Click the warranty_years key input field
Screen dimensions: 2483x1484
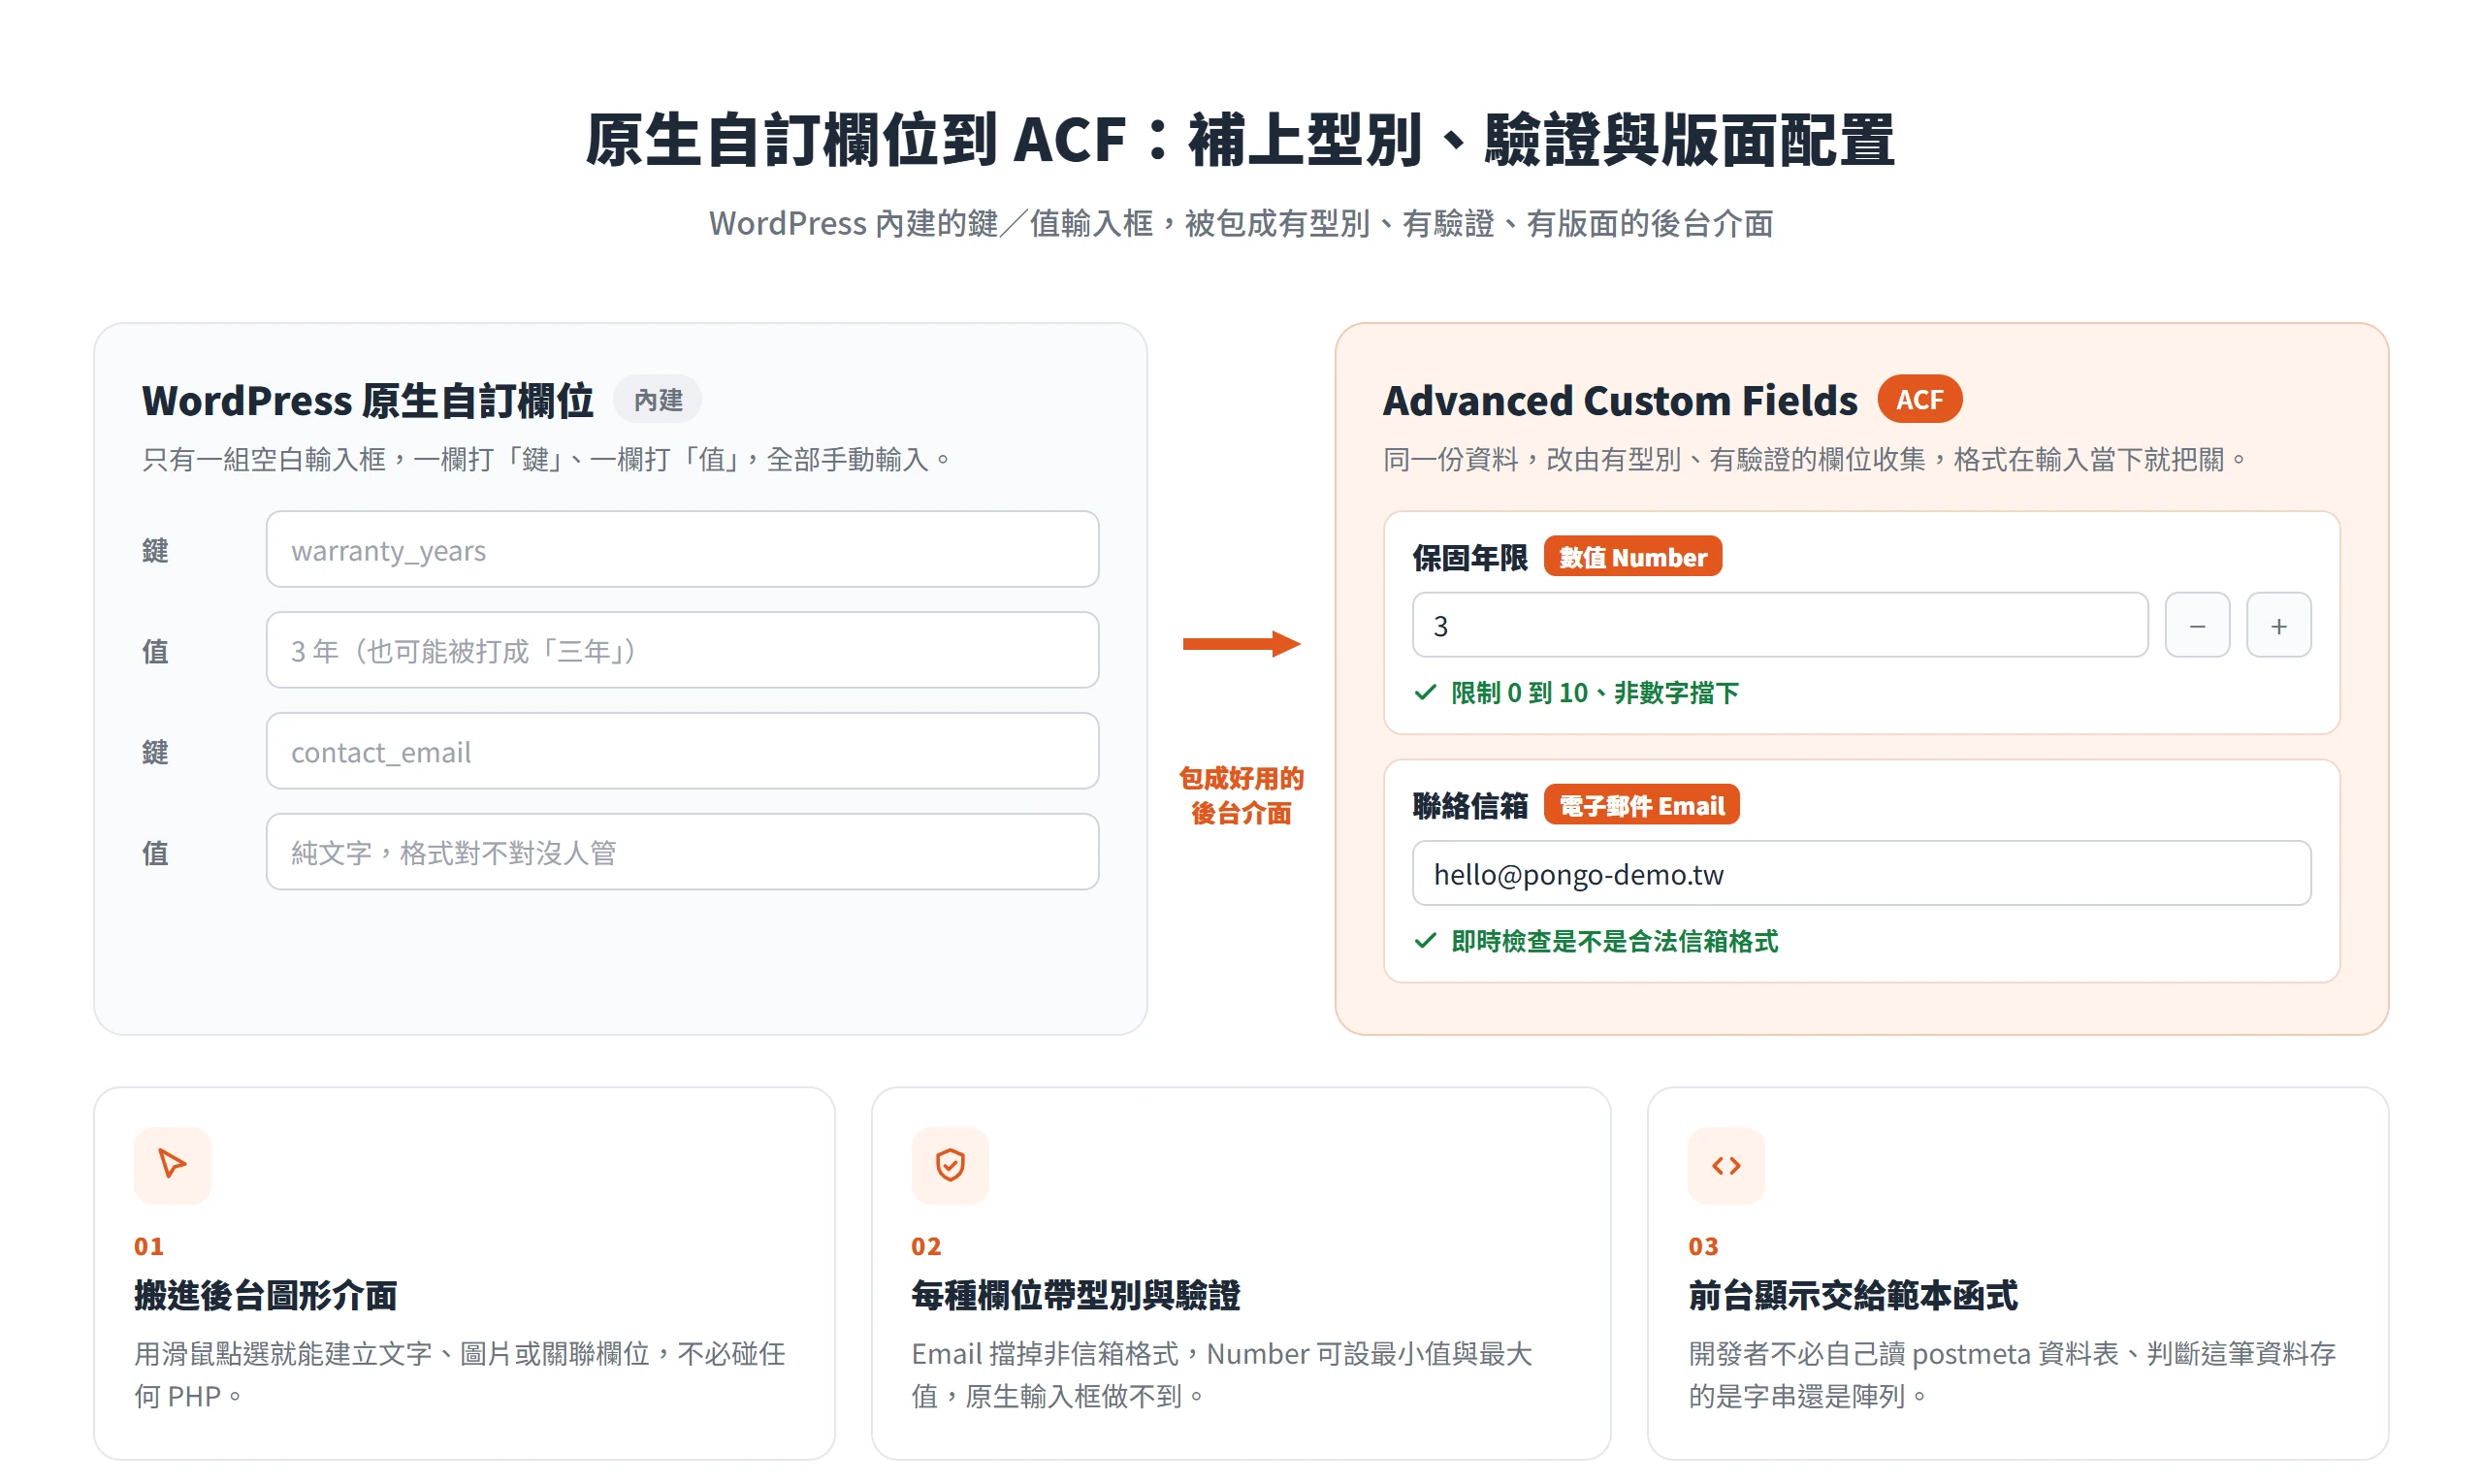click(x=682, y=549)
